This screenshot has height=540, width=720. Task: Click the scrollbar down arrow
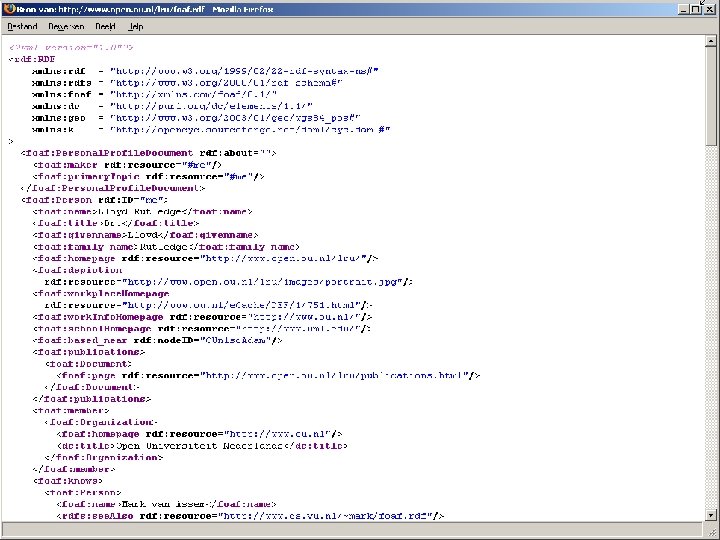tap(710, 515)
